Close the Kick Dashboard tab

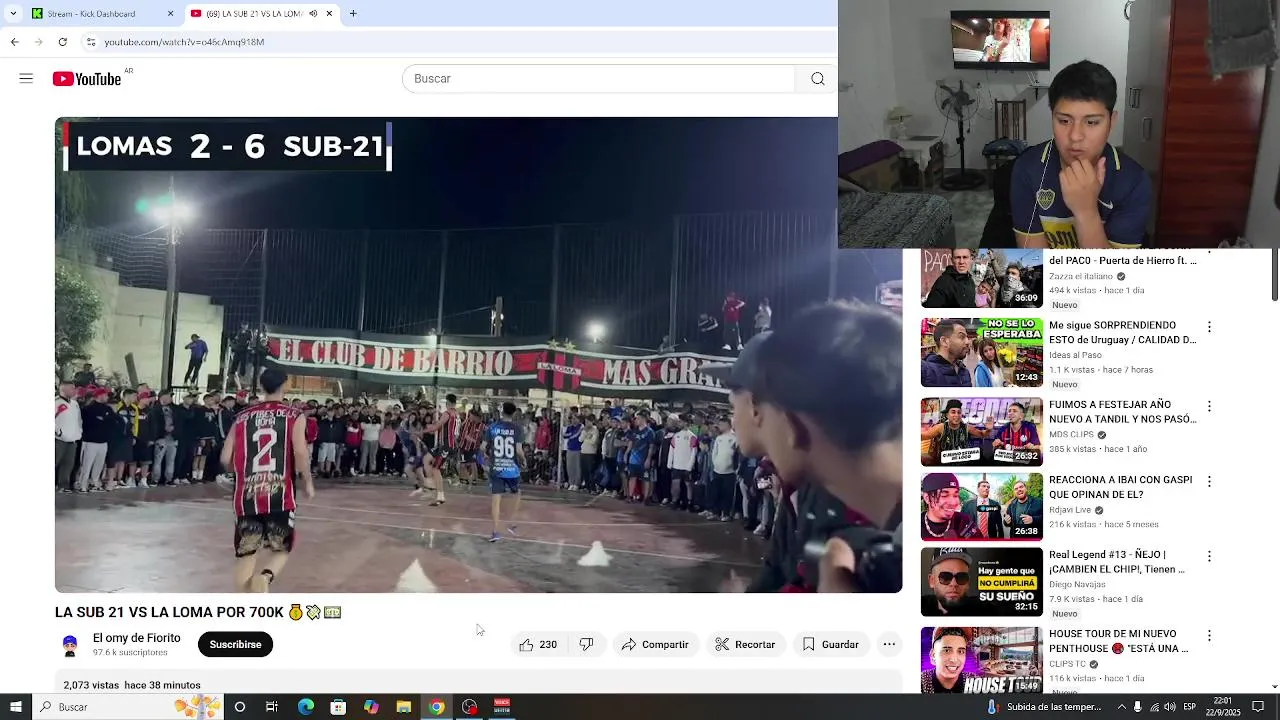(170, 14)
